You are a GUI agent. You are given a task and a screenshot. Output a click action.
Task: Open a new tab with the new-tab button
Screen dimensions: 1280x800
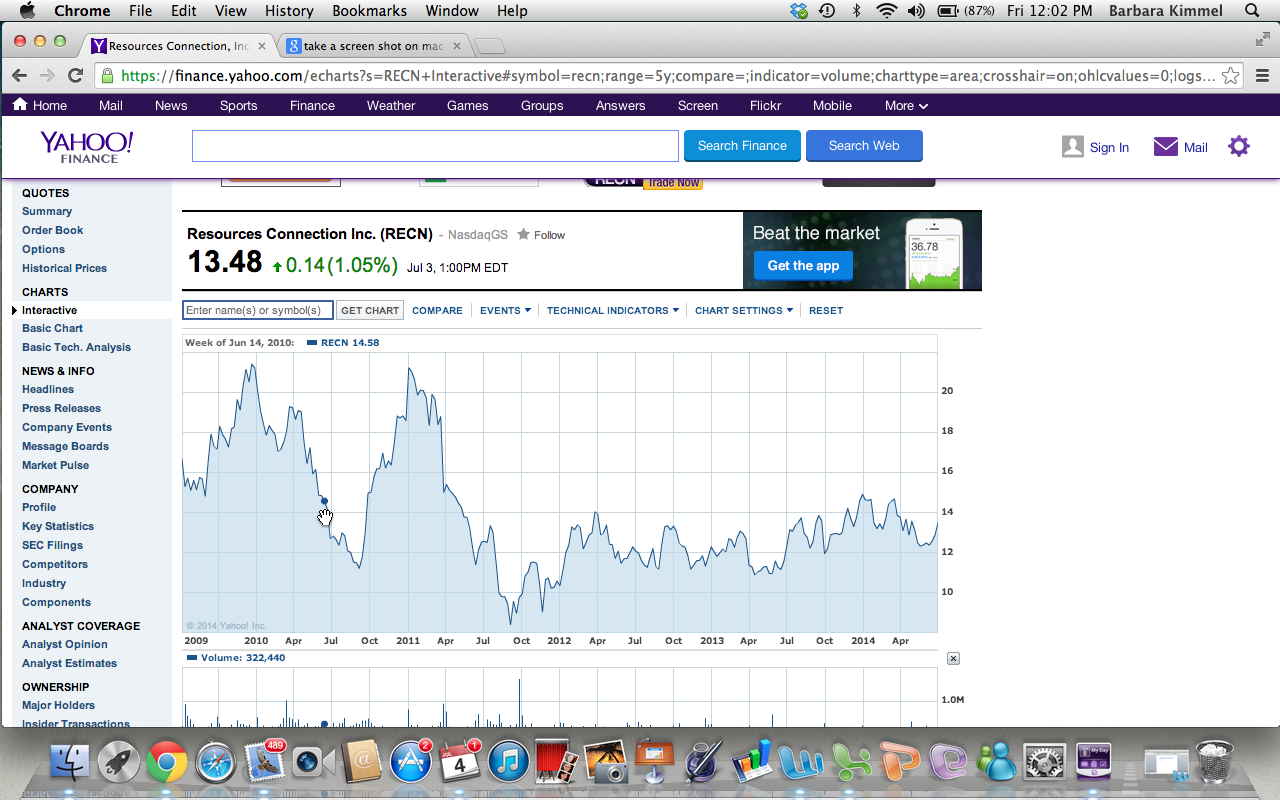pos(489,46)
